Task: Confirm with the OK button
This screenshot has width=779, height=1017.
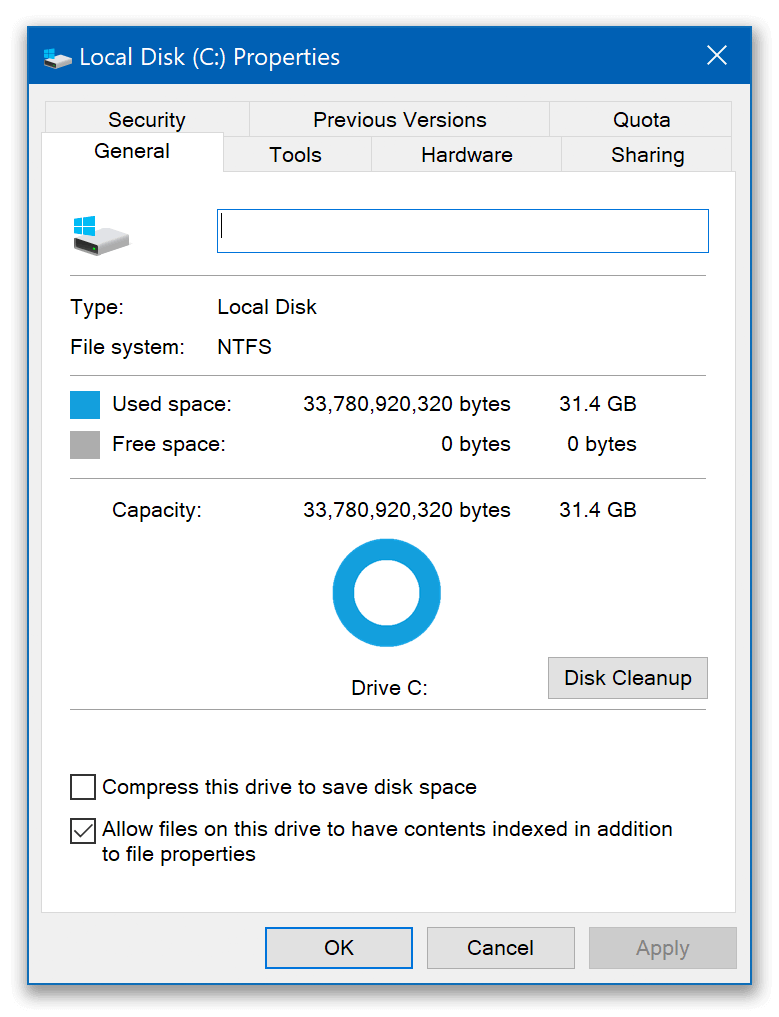Action: 338,947
